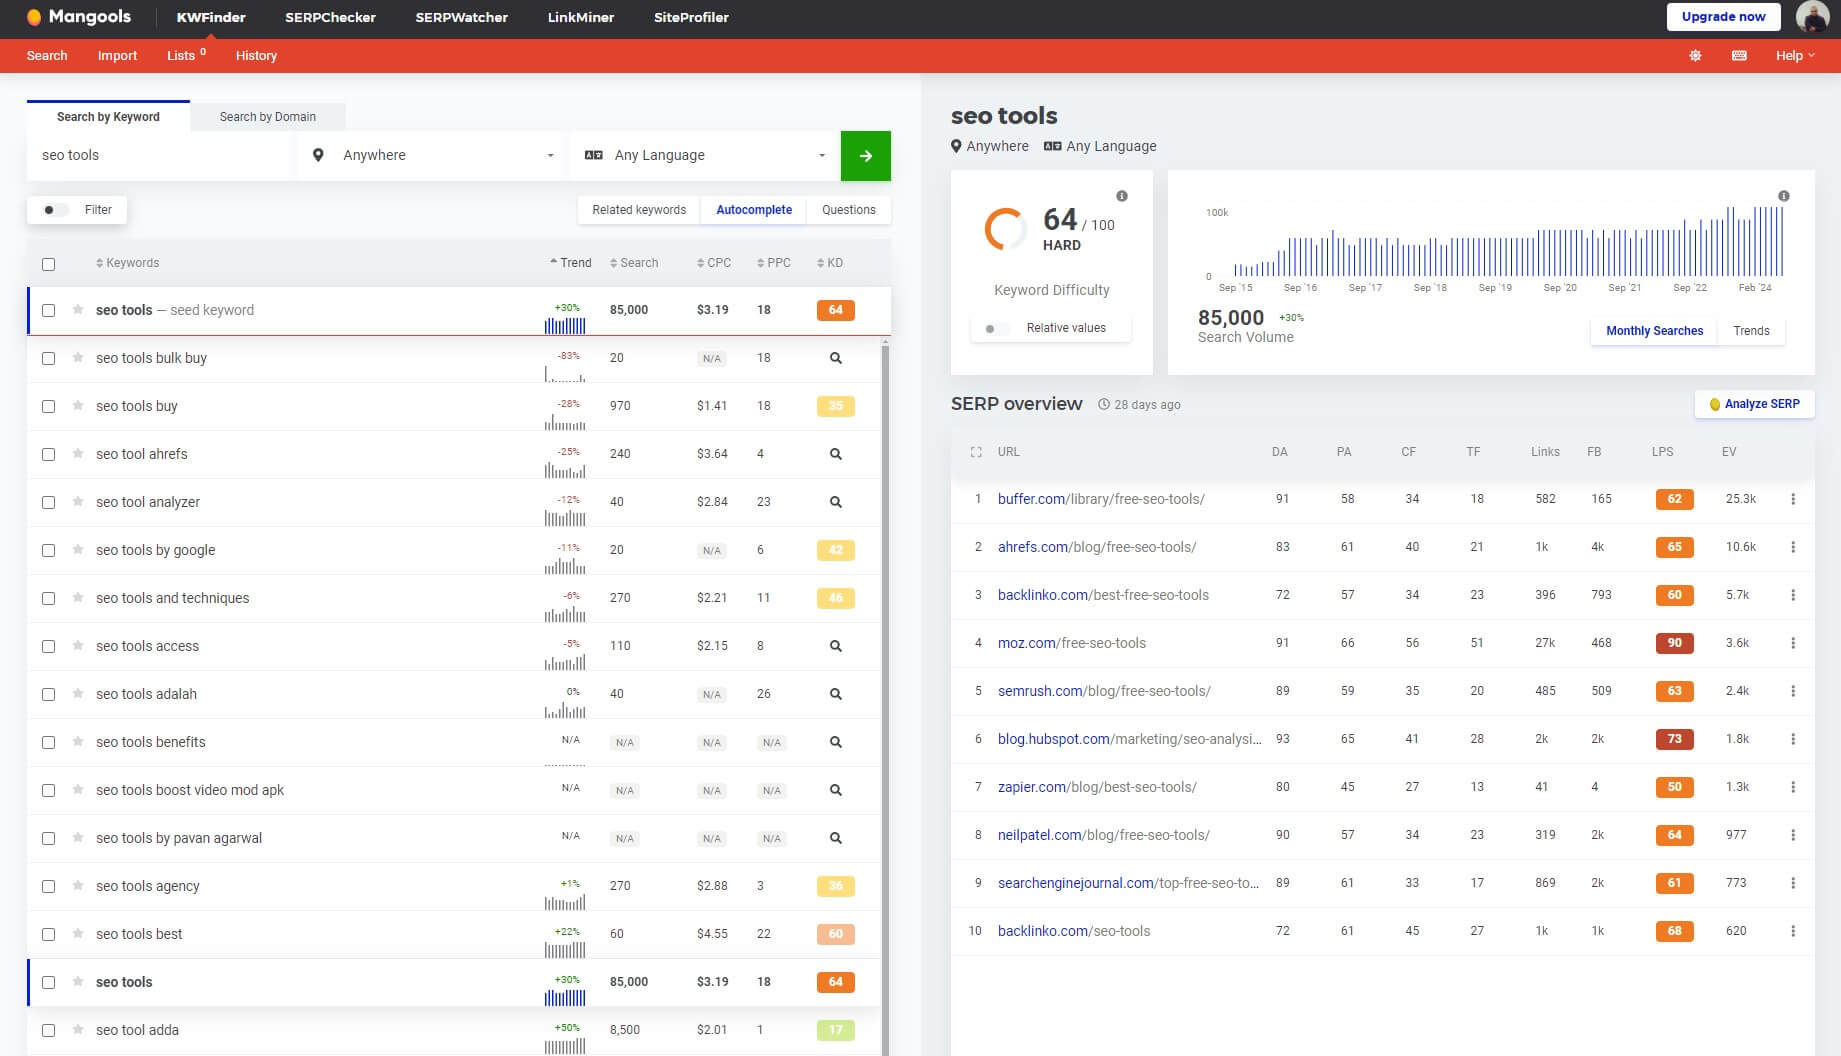
Task: Analyze KD for seo tool ahrefs
Action: (x=836, y=454)
